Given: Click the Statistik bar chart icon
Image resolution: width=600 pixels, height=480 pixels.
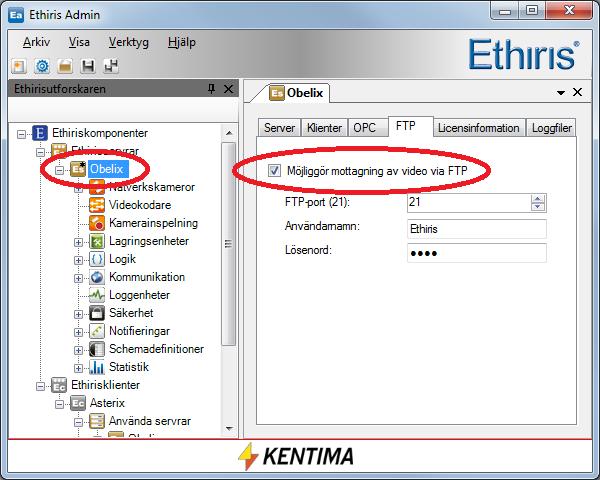Looking at the screenshot, I should [x=97, y=367].
